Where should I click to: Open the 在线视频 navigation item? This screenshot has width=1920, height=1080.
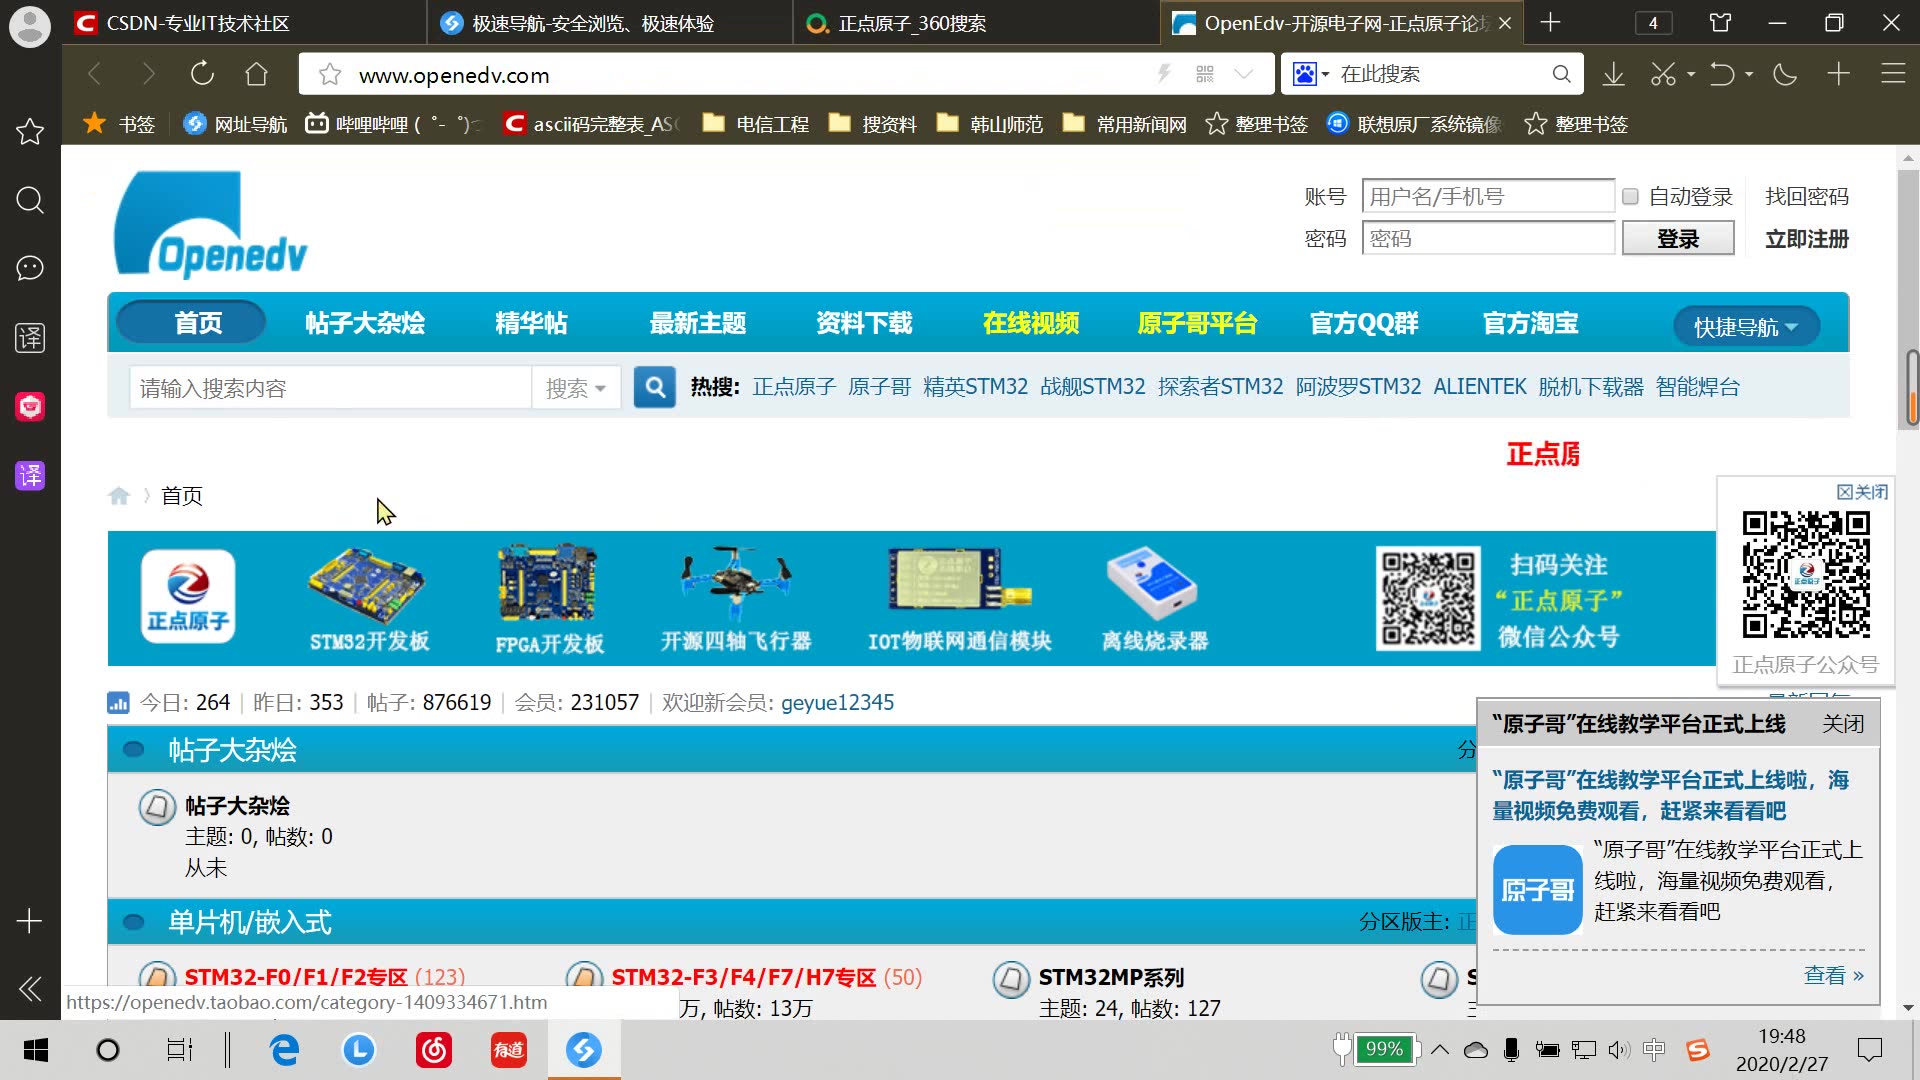coord(1031,323)
